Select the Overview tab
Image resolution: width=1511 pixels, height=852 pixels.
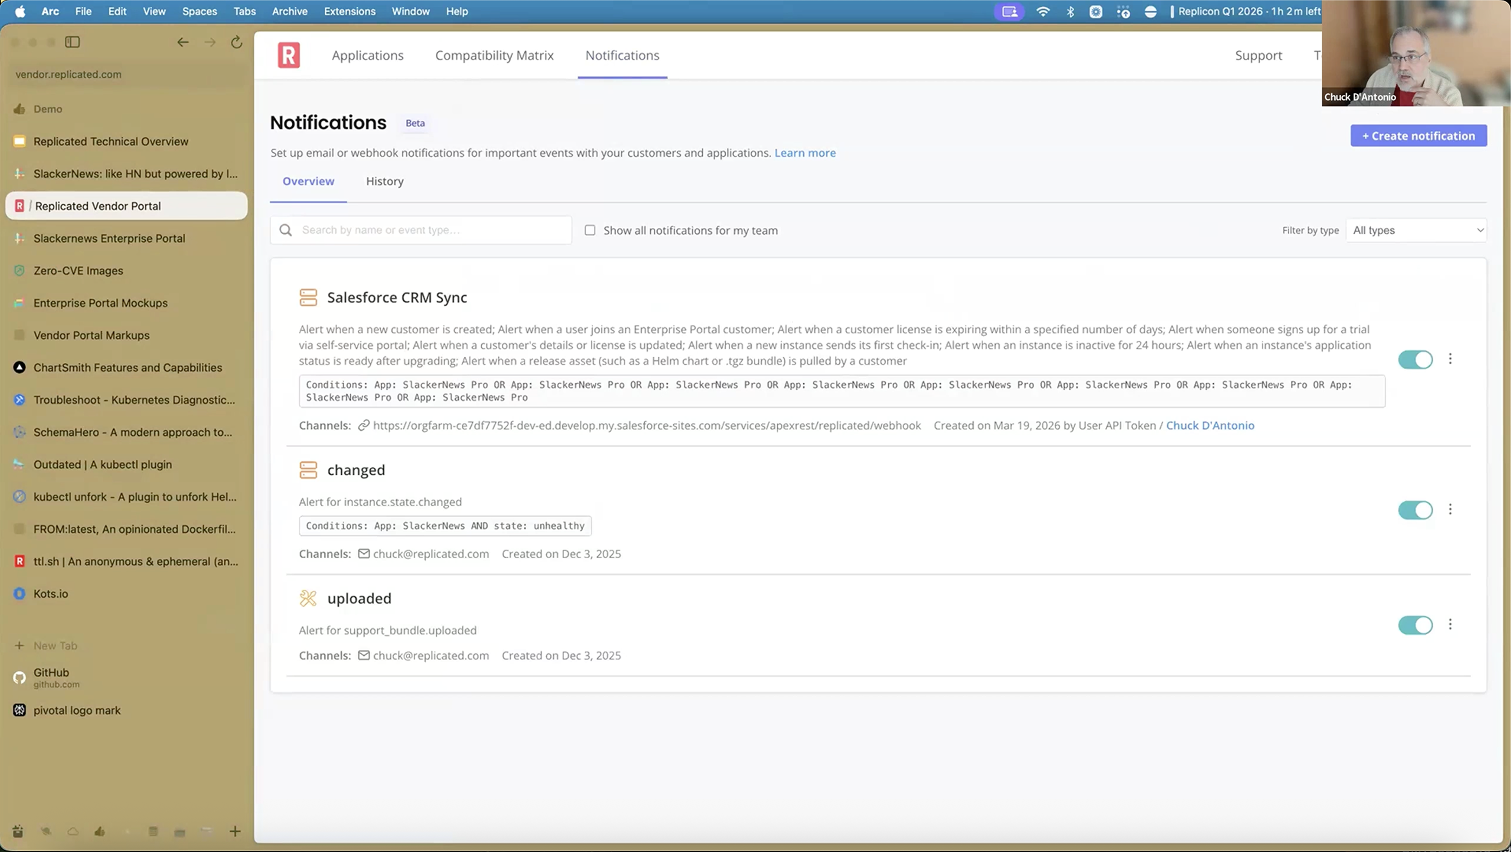(x=308, y=181)
